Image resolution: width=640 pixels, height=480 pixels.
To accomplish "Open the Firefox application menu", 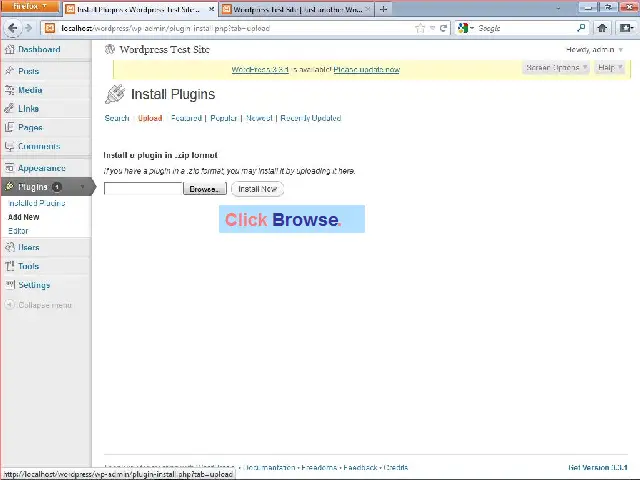I will tap(30, 7).
